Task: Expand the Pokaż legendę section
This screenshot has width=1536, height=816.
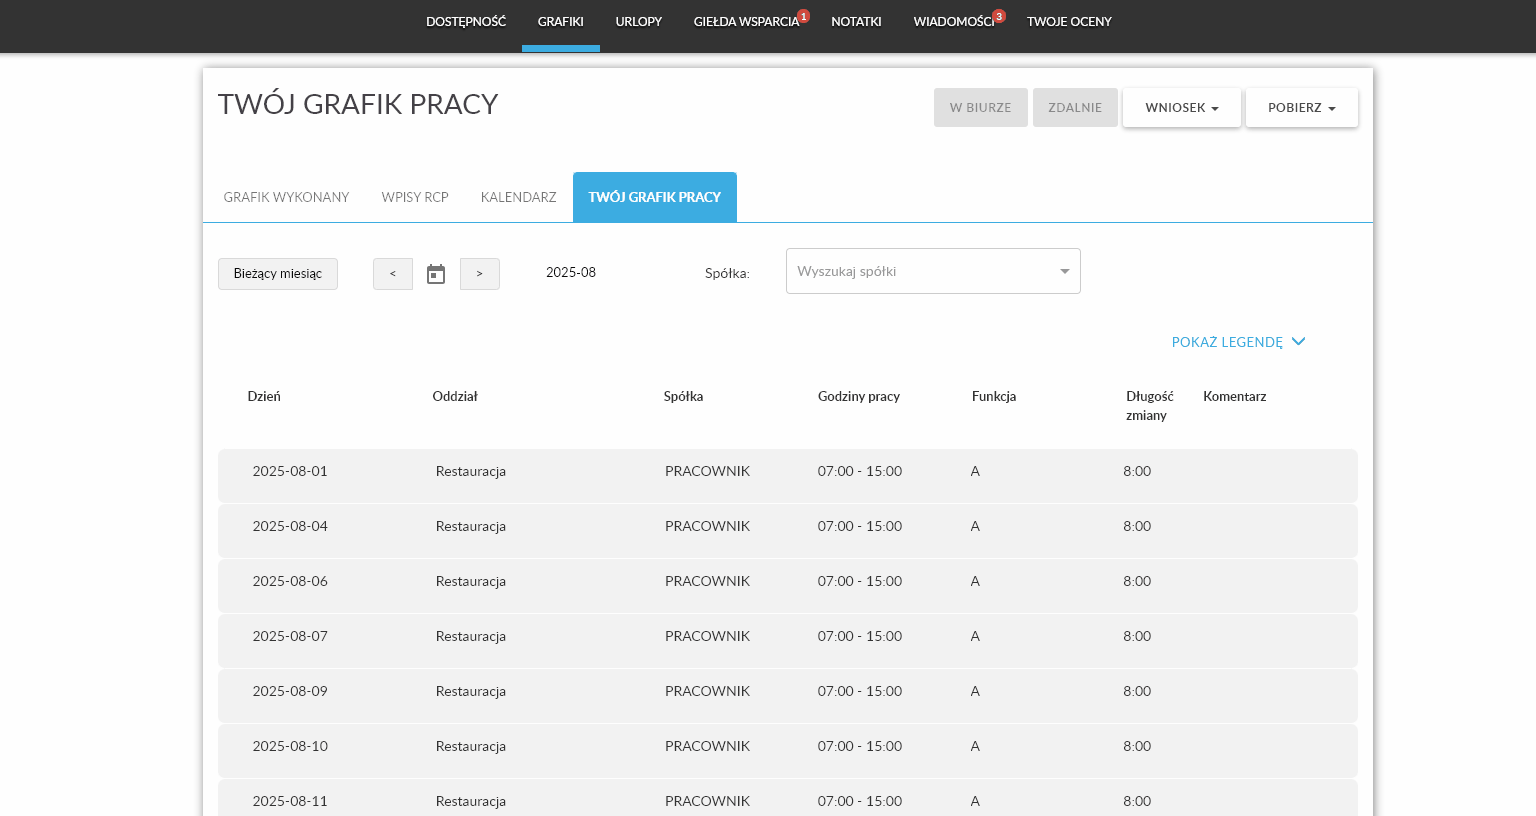Action: pyautogui.click(x=1238, y=342)
